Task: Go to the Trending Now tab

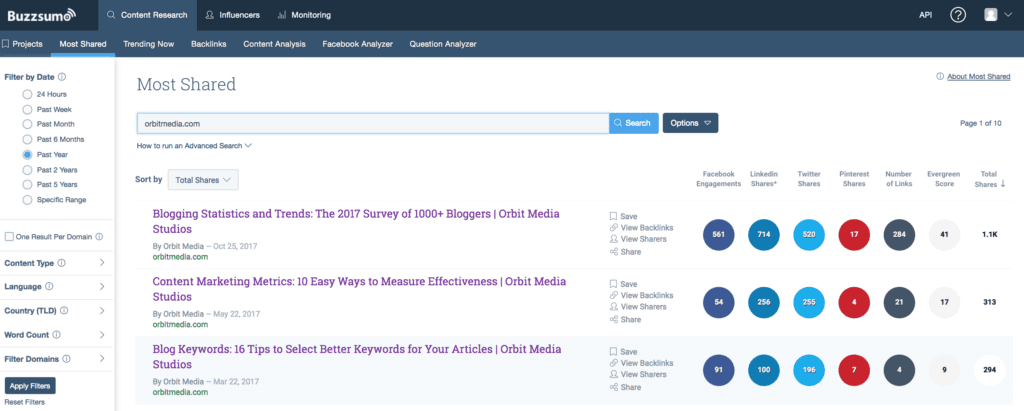Action: 149,44
